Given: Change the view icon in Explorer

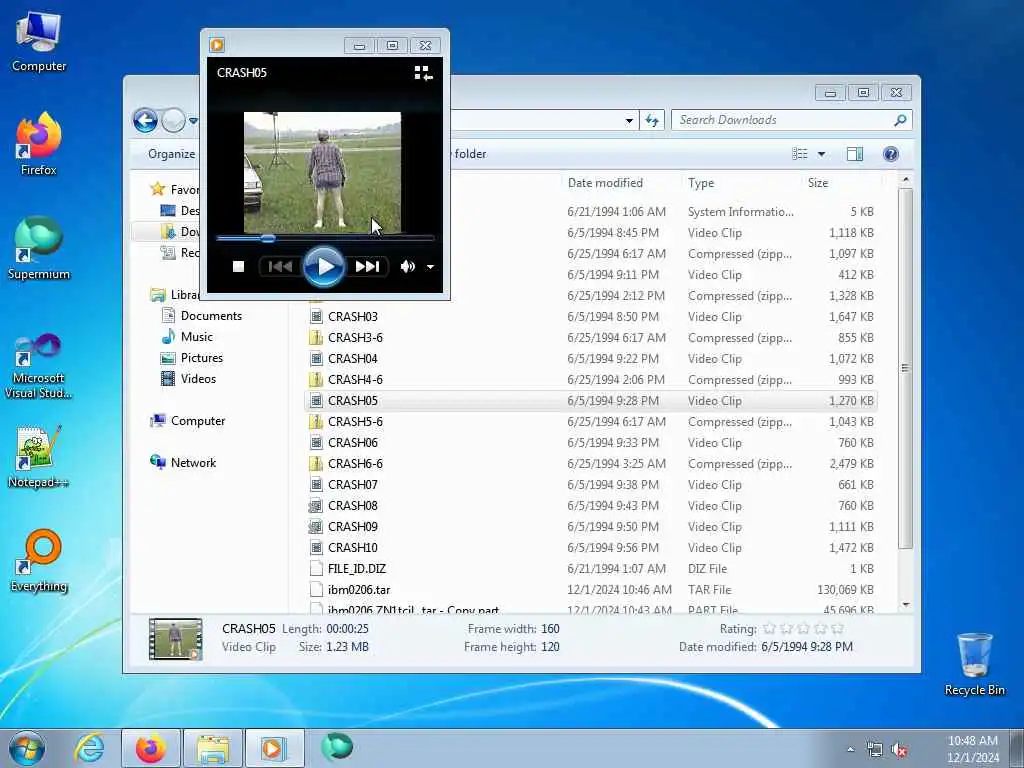Looking at the screenshot, I should tap(800, 154).
